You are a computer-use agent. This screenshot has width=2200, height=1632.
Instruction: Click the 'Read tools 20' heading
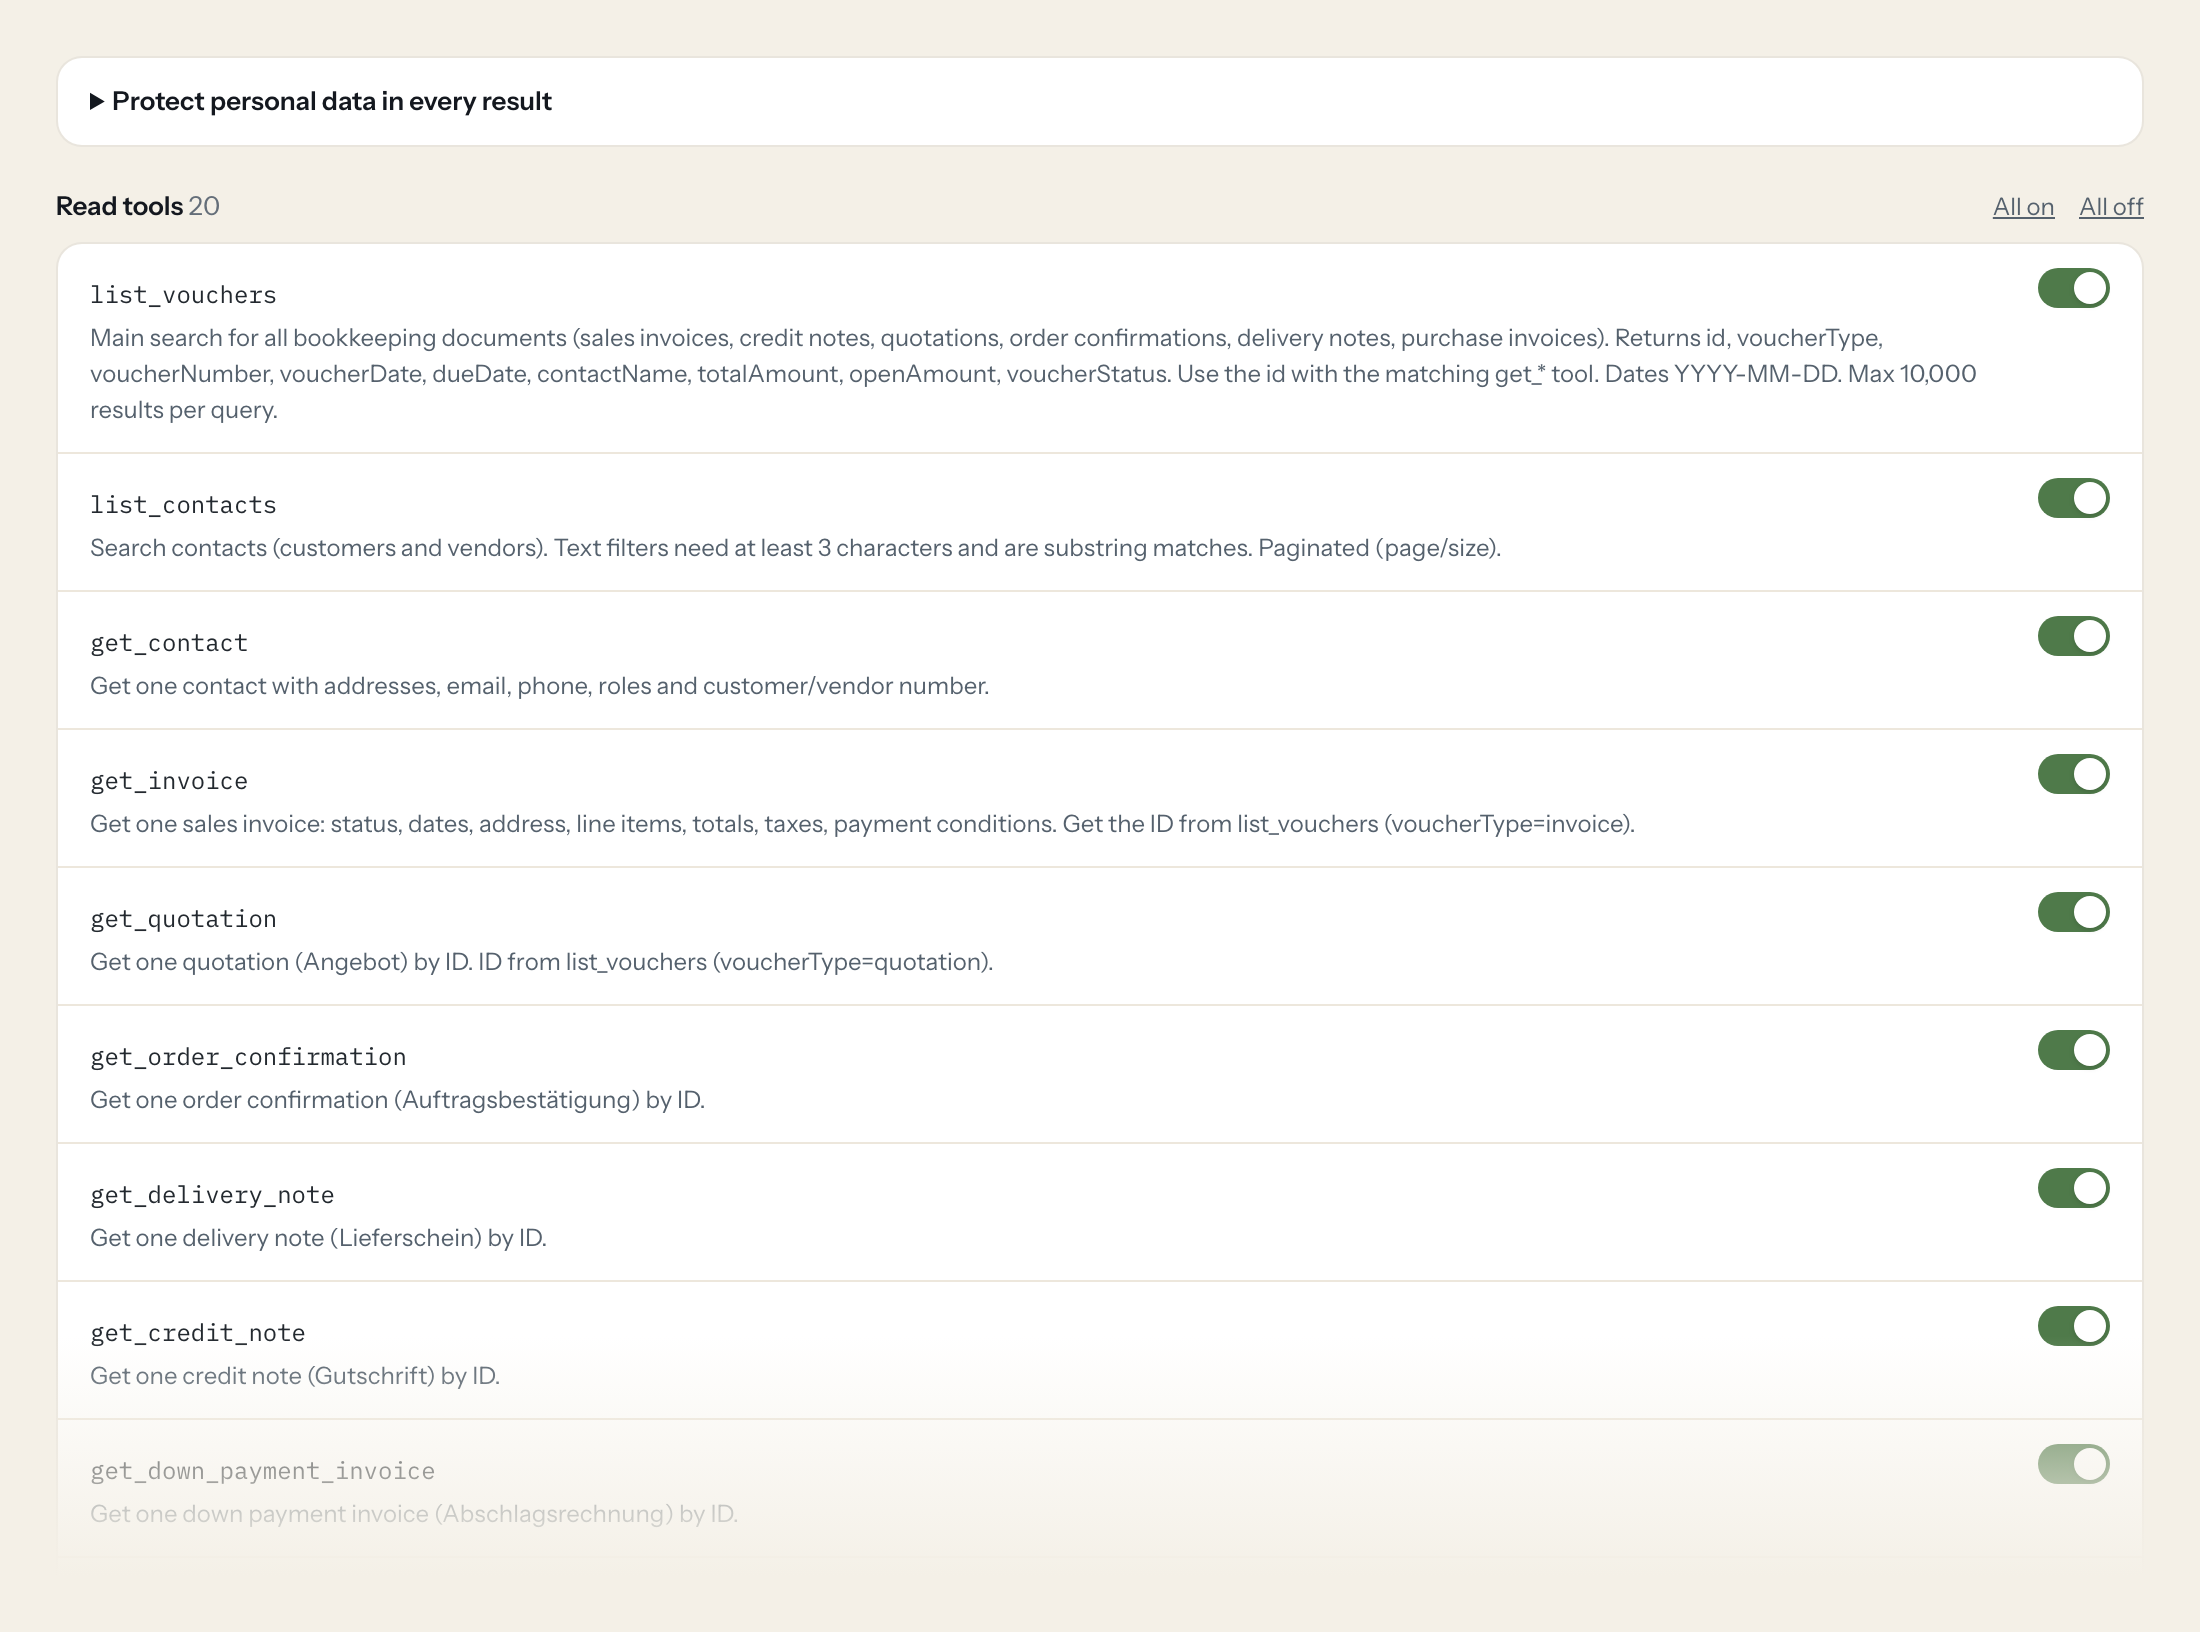pyautogui.click(x=138, y=206)
